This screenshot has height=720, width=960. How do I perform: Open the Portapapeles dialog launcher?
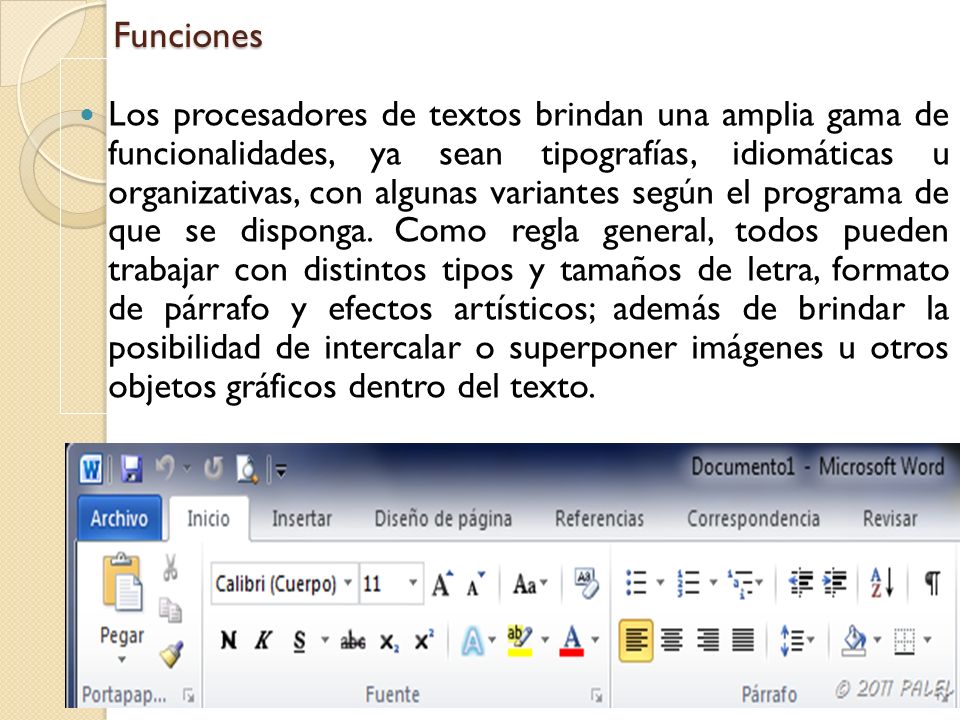(189, 695)
